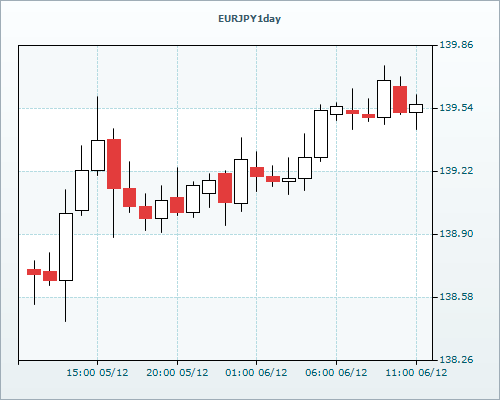The width and height of the screenshot is (500, 400).
Task: Click the 138.90 price label
Action: (x=456, y=234)
